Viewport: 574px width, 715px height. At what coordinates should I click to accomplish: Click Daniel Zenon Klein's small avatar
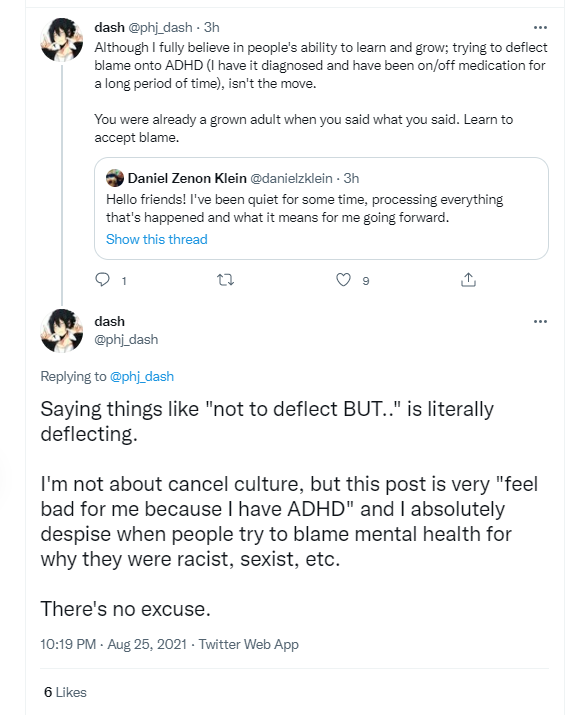(x=115, y=178)
